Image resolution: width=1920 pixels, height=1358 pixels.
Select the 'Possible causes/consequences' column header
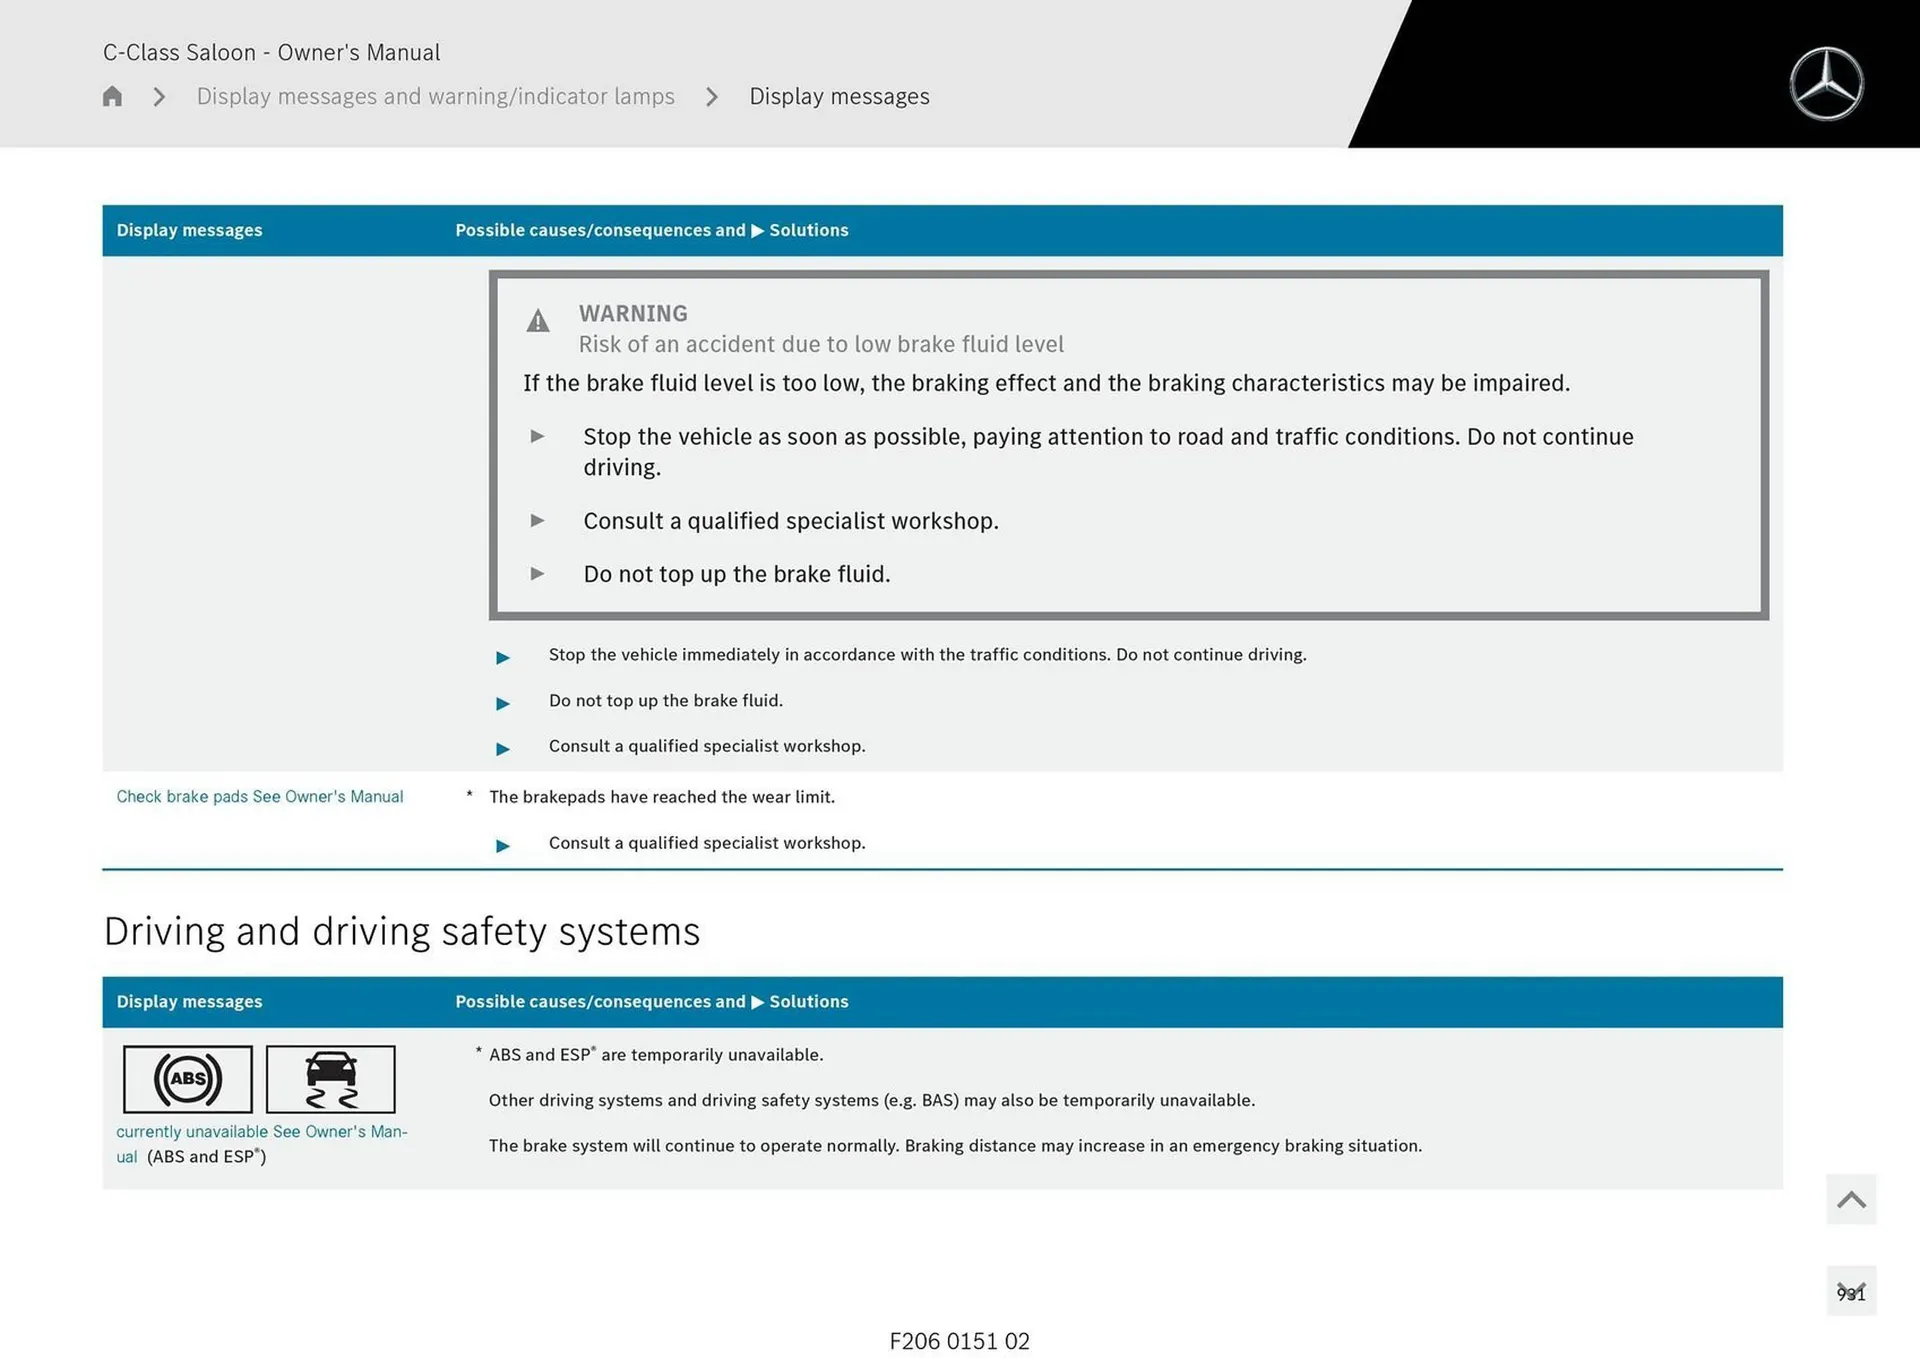pos(600,230)
